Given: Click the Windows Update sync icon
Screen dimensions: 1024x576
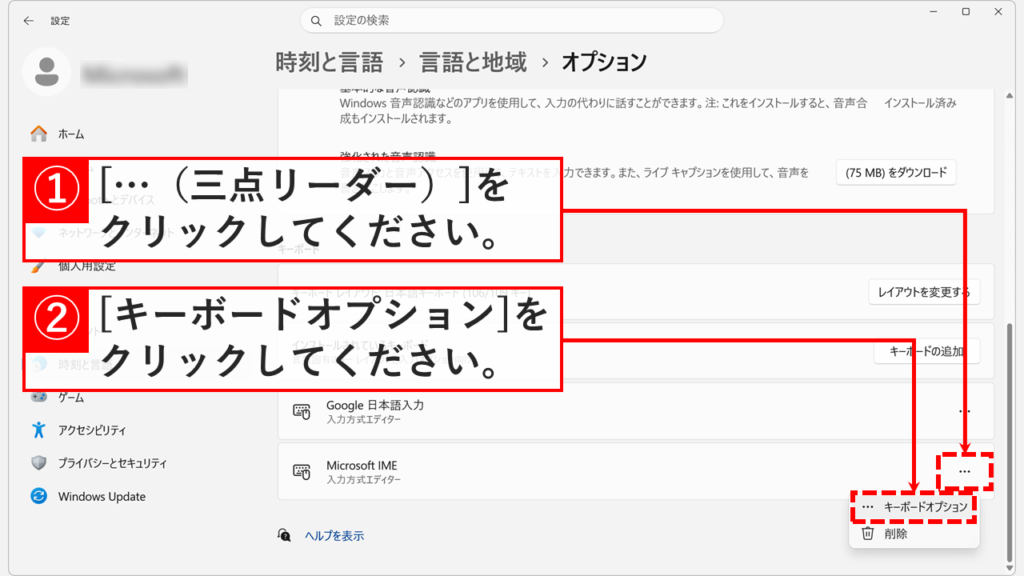Looking at the screenshot, I should click(39, 496).
